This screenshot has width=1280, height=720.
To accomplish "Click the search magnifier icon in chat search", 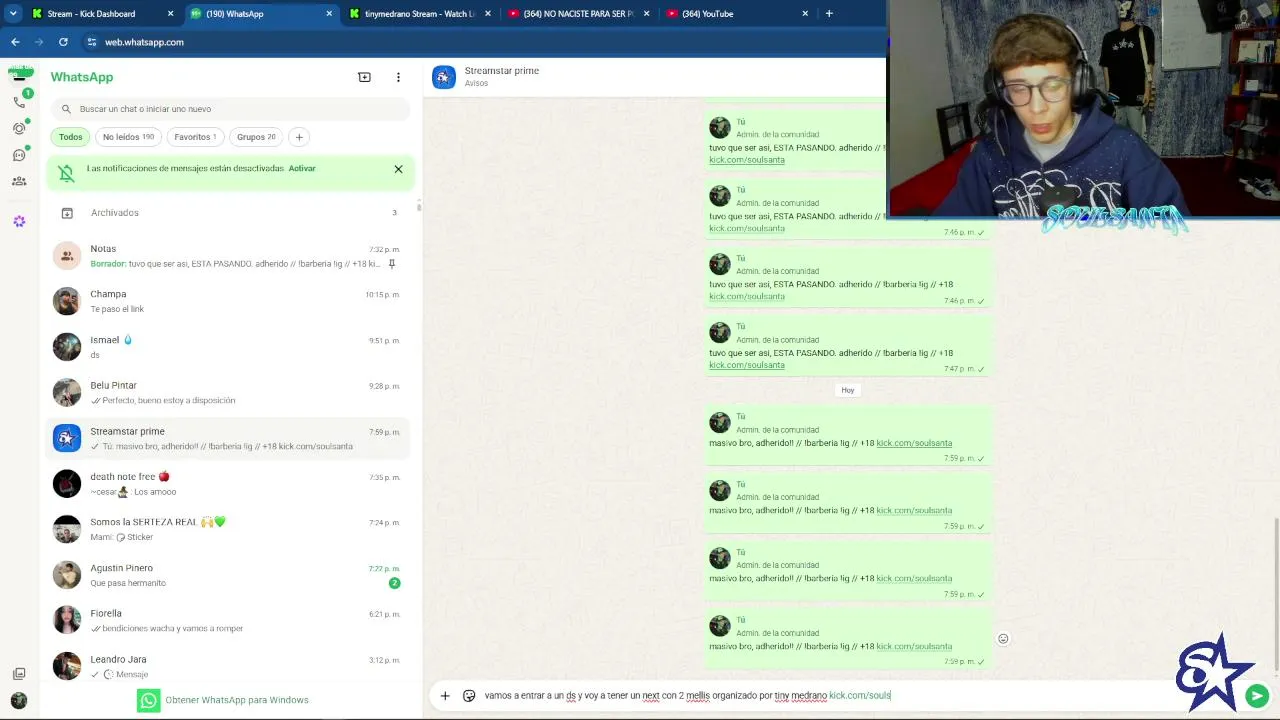I will point(66,109).
